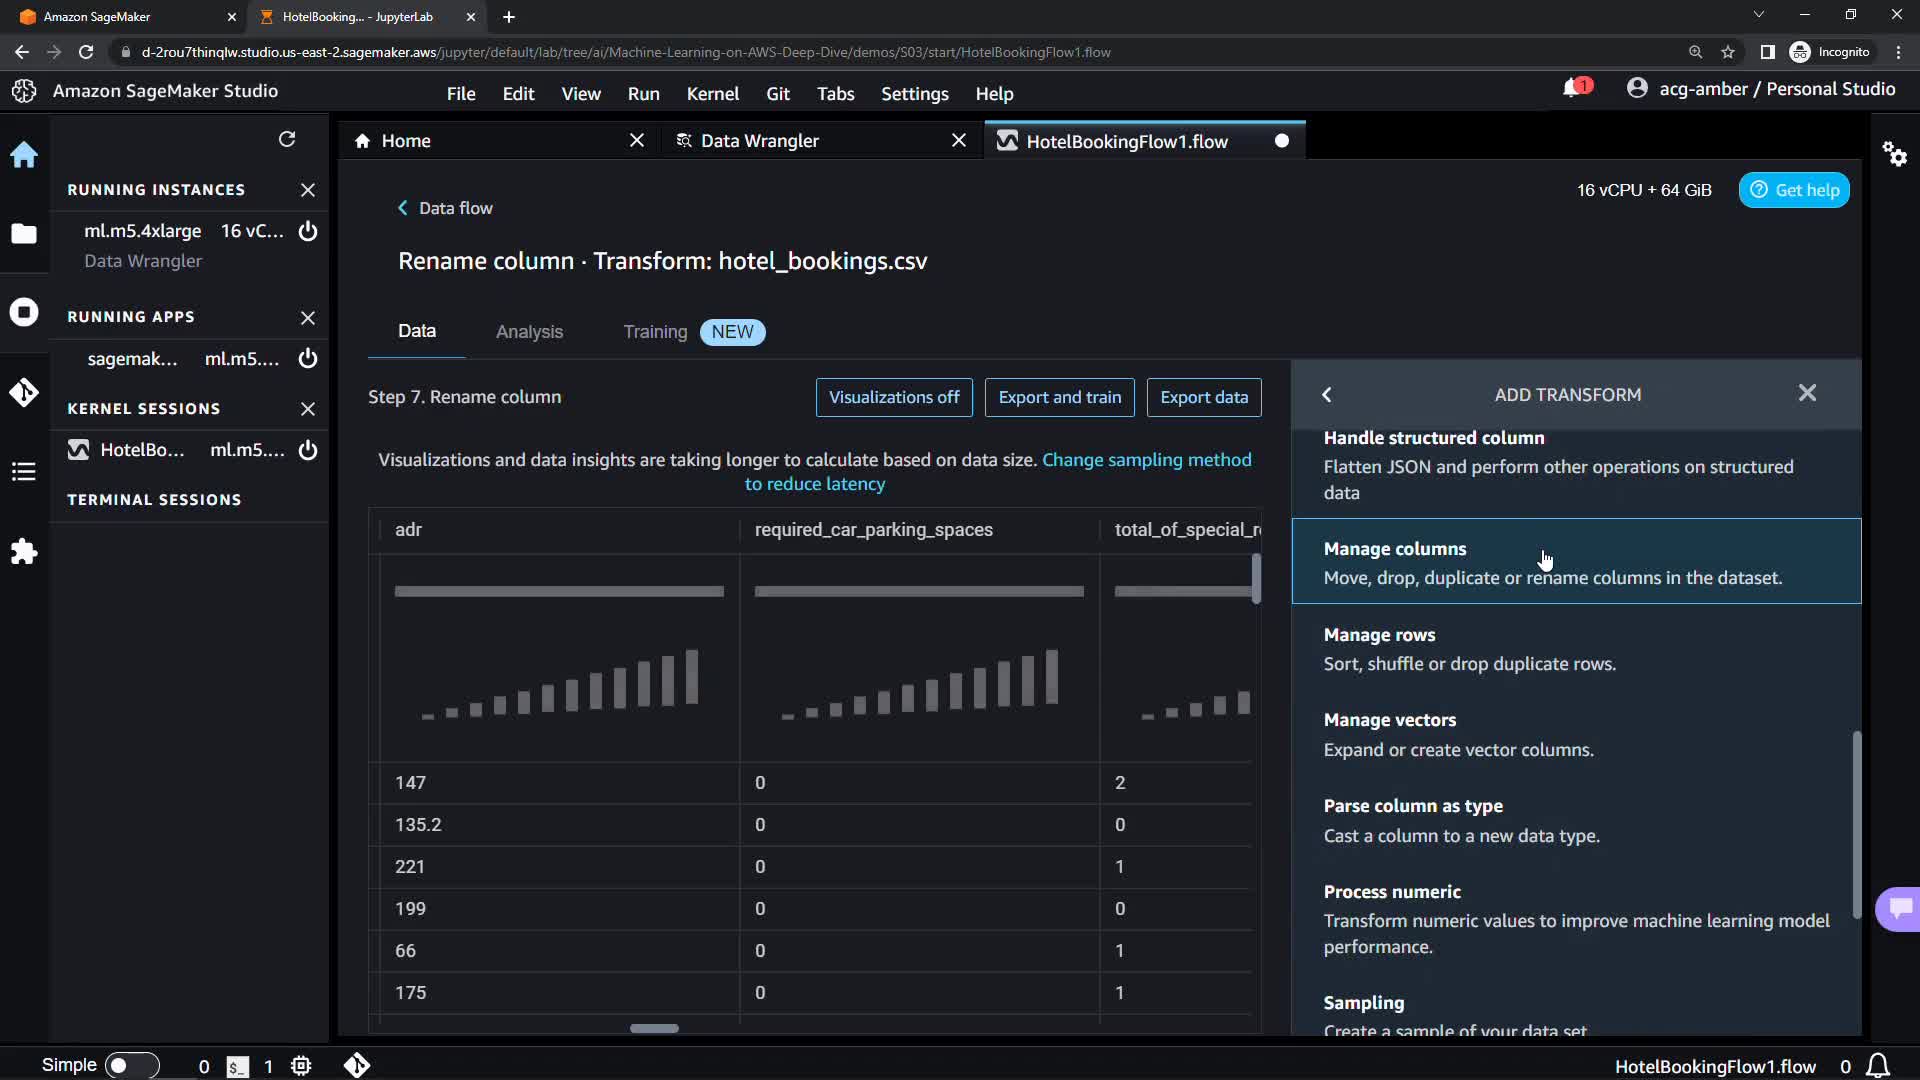Viewport: 1920px width, 1080px height.
Task: Click Change sampling method link
Action: pos(1146,460)
